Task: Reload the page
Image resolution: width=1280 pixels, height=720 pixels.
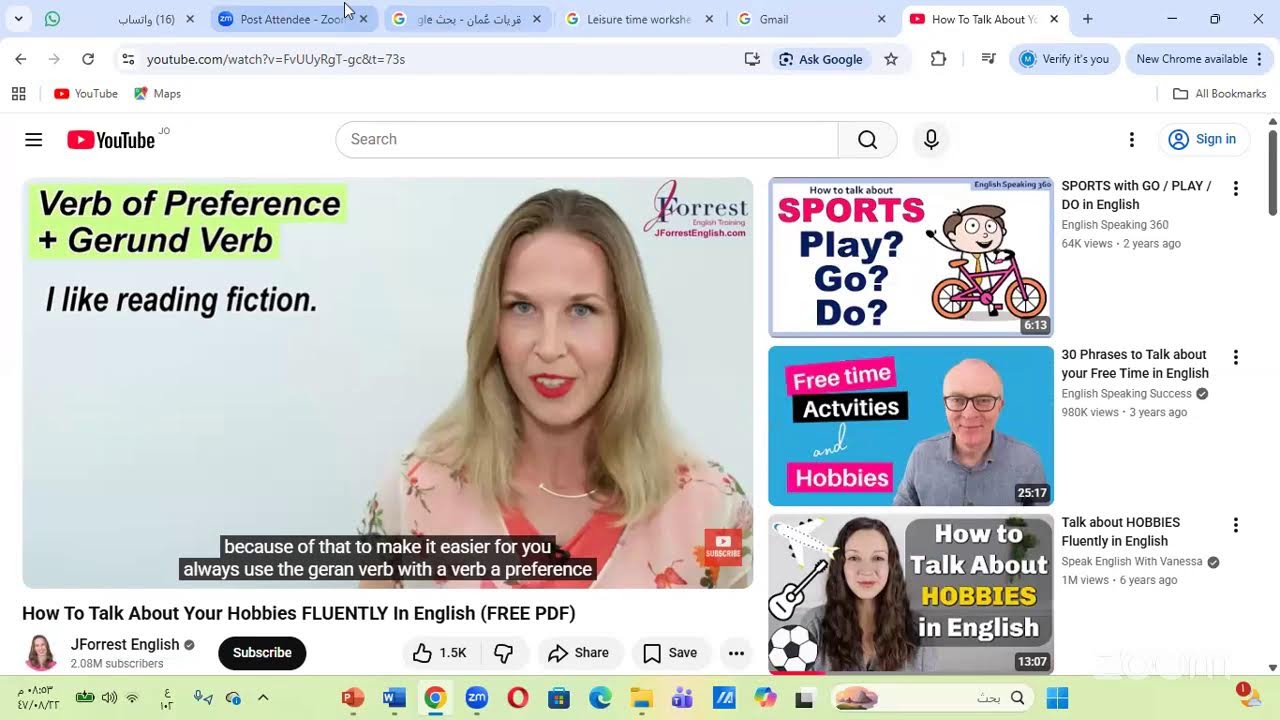Action: [88, 59]
